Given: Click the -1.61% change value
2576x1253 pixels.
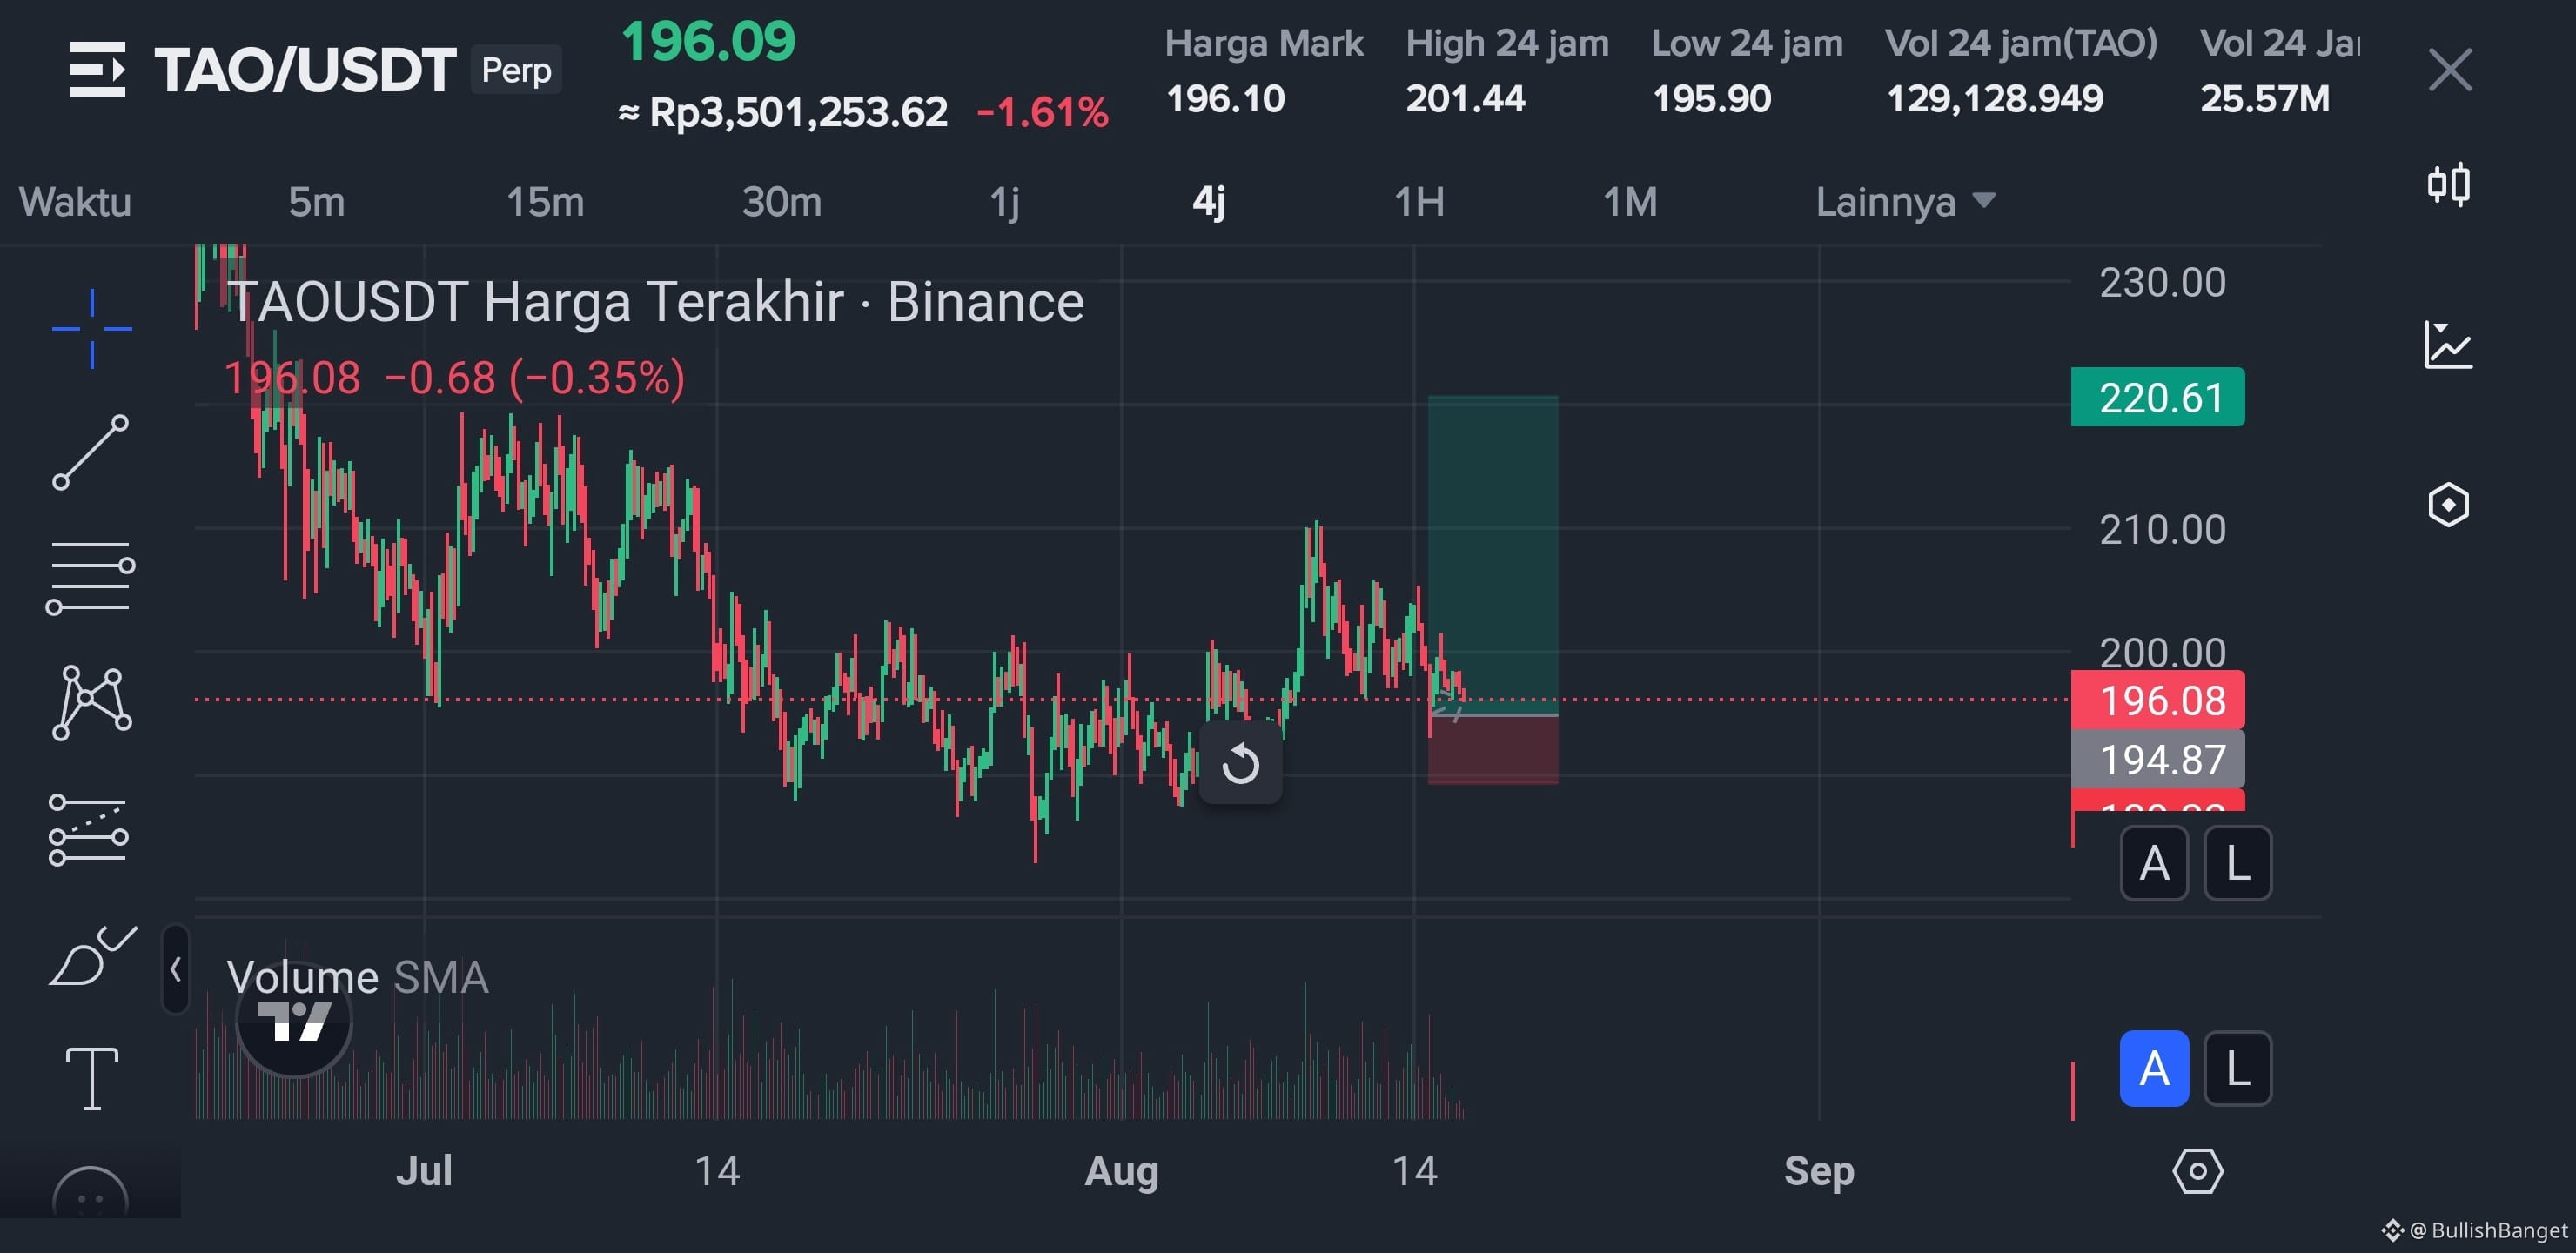Looking at the screenshot, I should [x=1042, y=112].
